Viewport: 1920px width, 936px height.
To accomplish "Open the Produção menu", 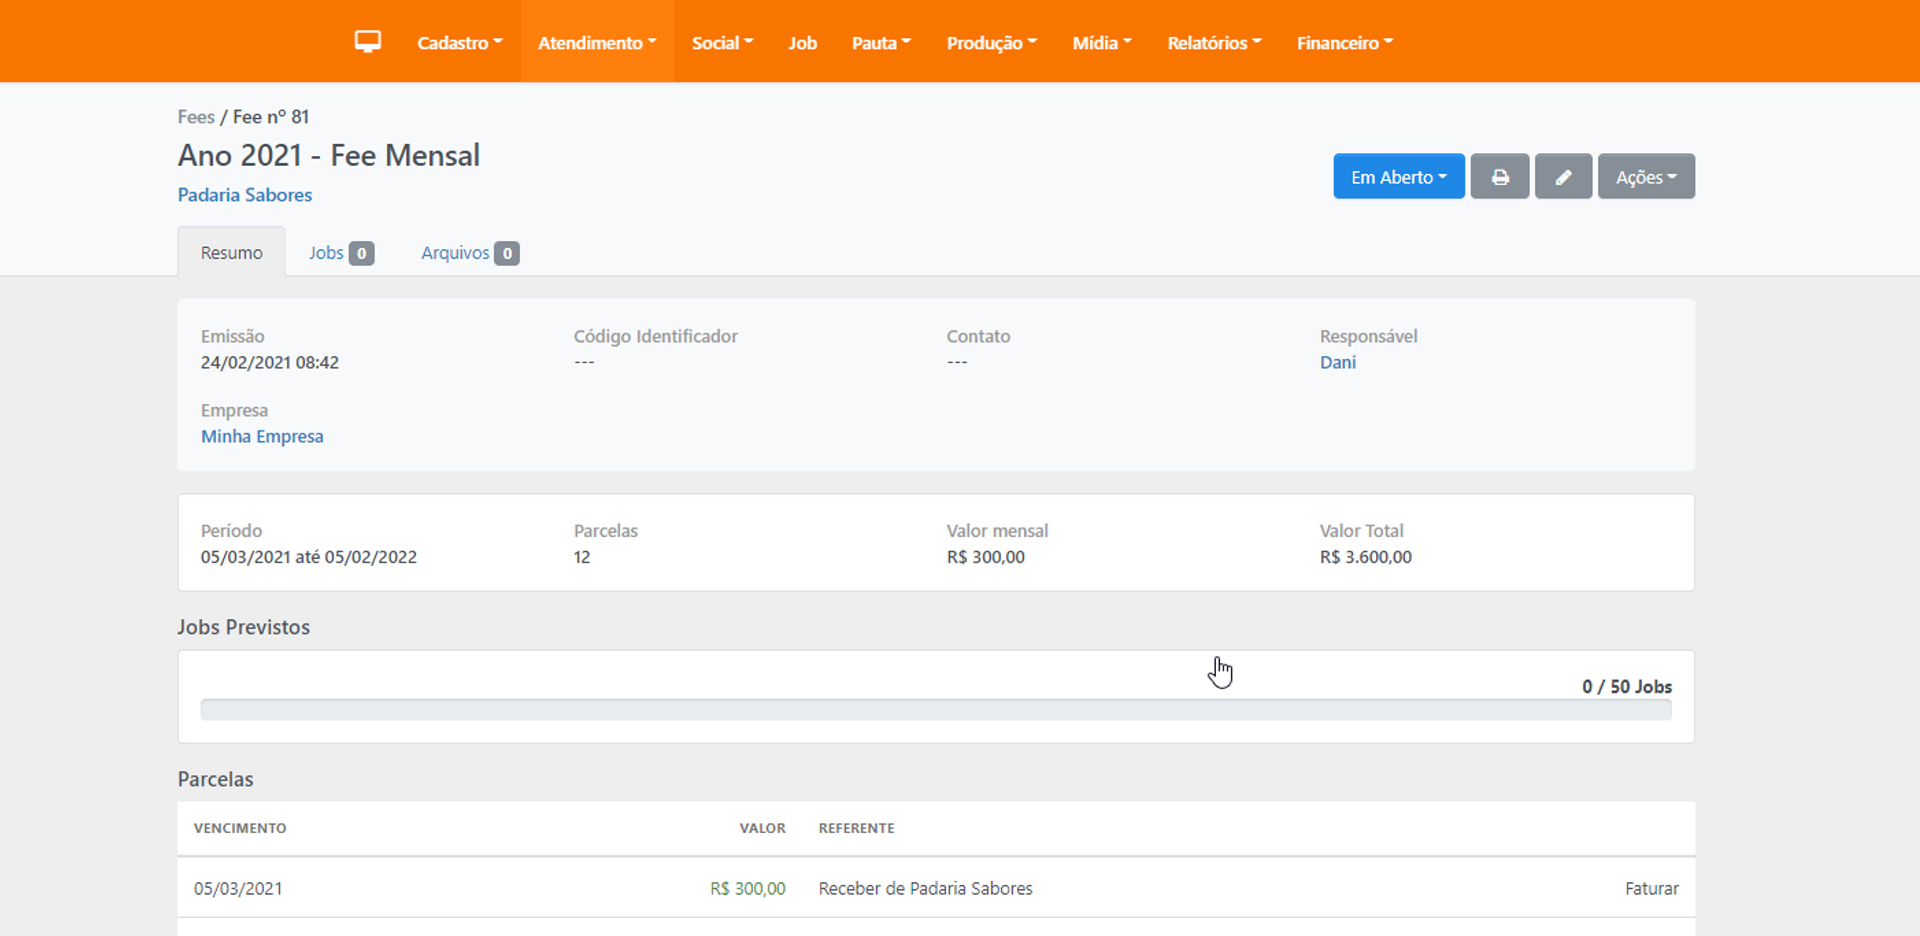I will coord(991,43).
